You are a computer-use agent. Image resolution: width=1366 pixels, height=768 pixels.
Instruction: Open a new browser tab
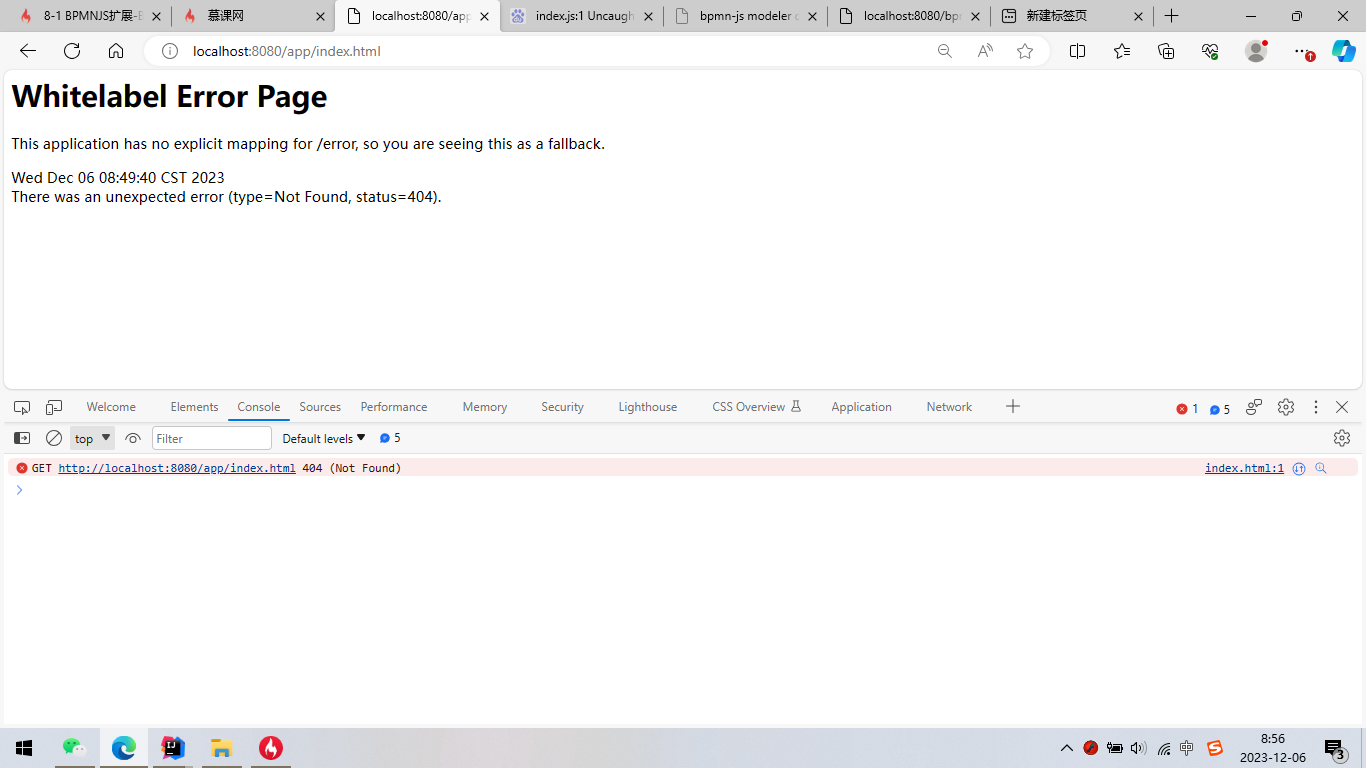[x=1172, y=16]
